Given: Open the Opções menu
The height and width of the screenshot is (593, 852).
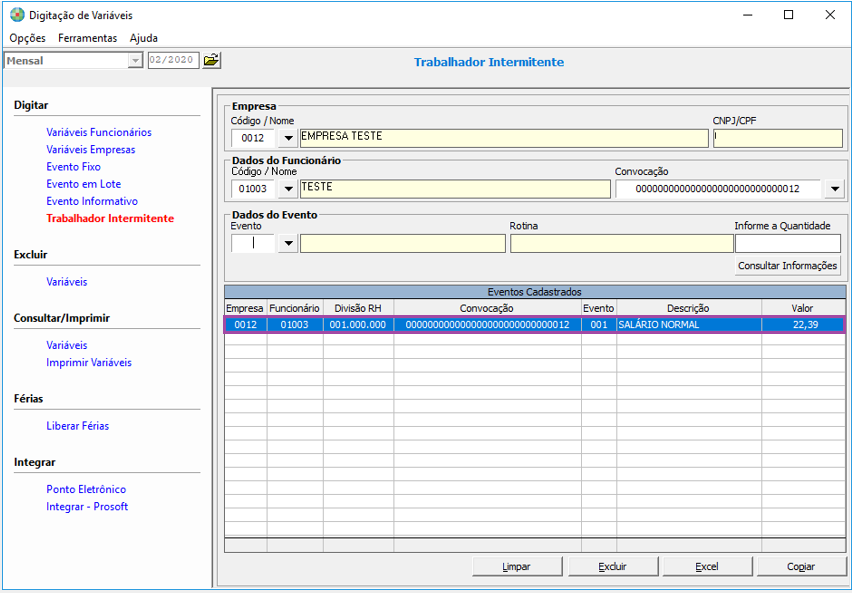Looking at the screenshot, I should [x=28, y=38].
